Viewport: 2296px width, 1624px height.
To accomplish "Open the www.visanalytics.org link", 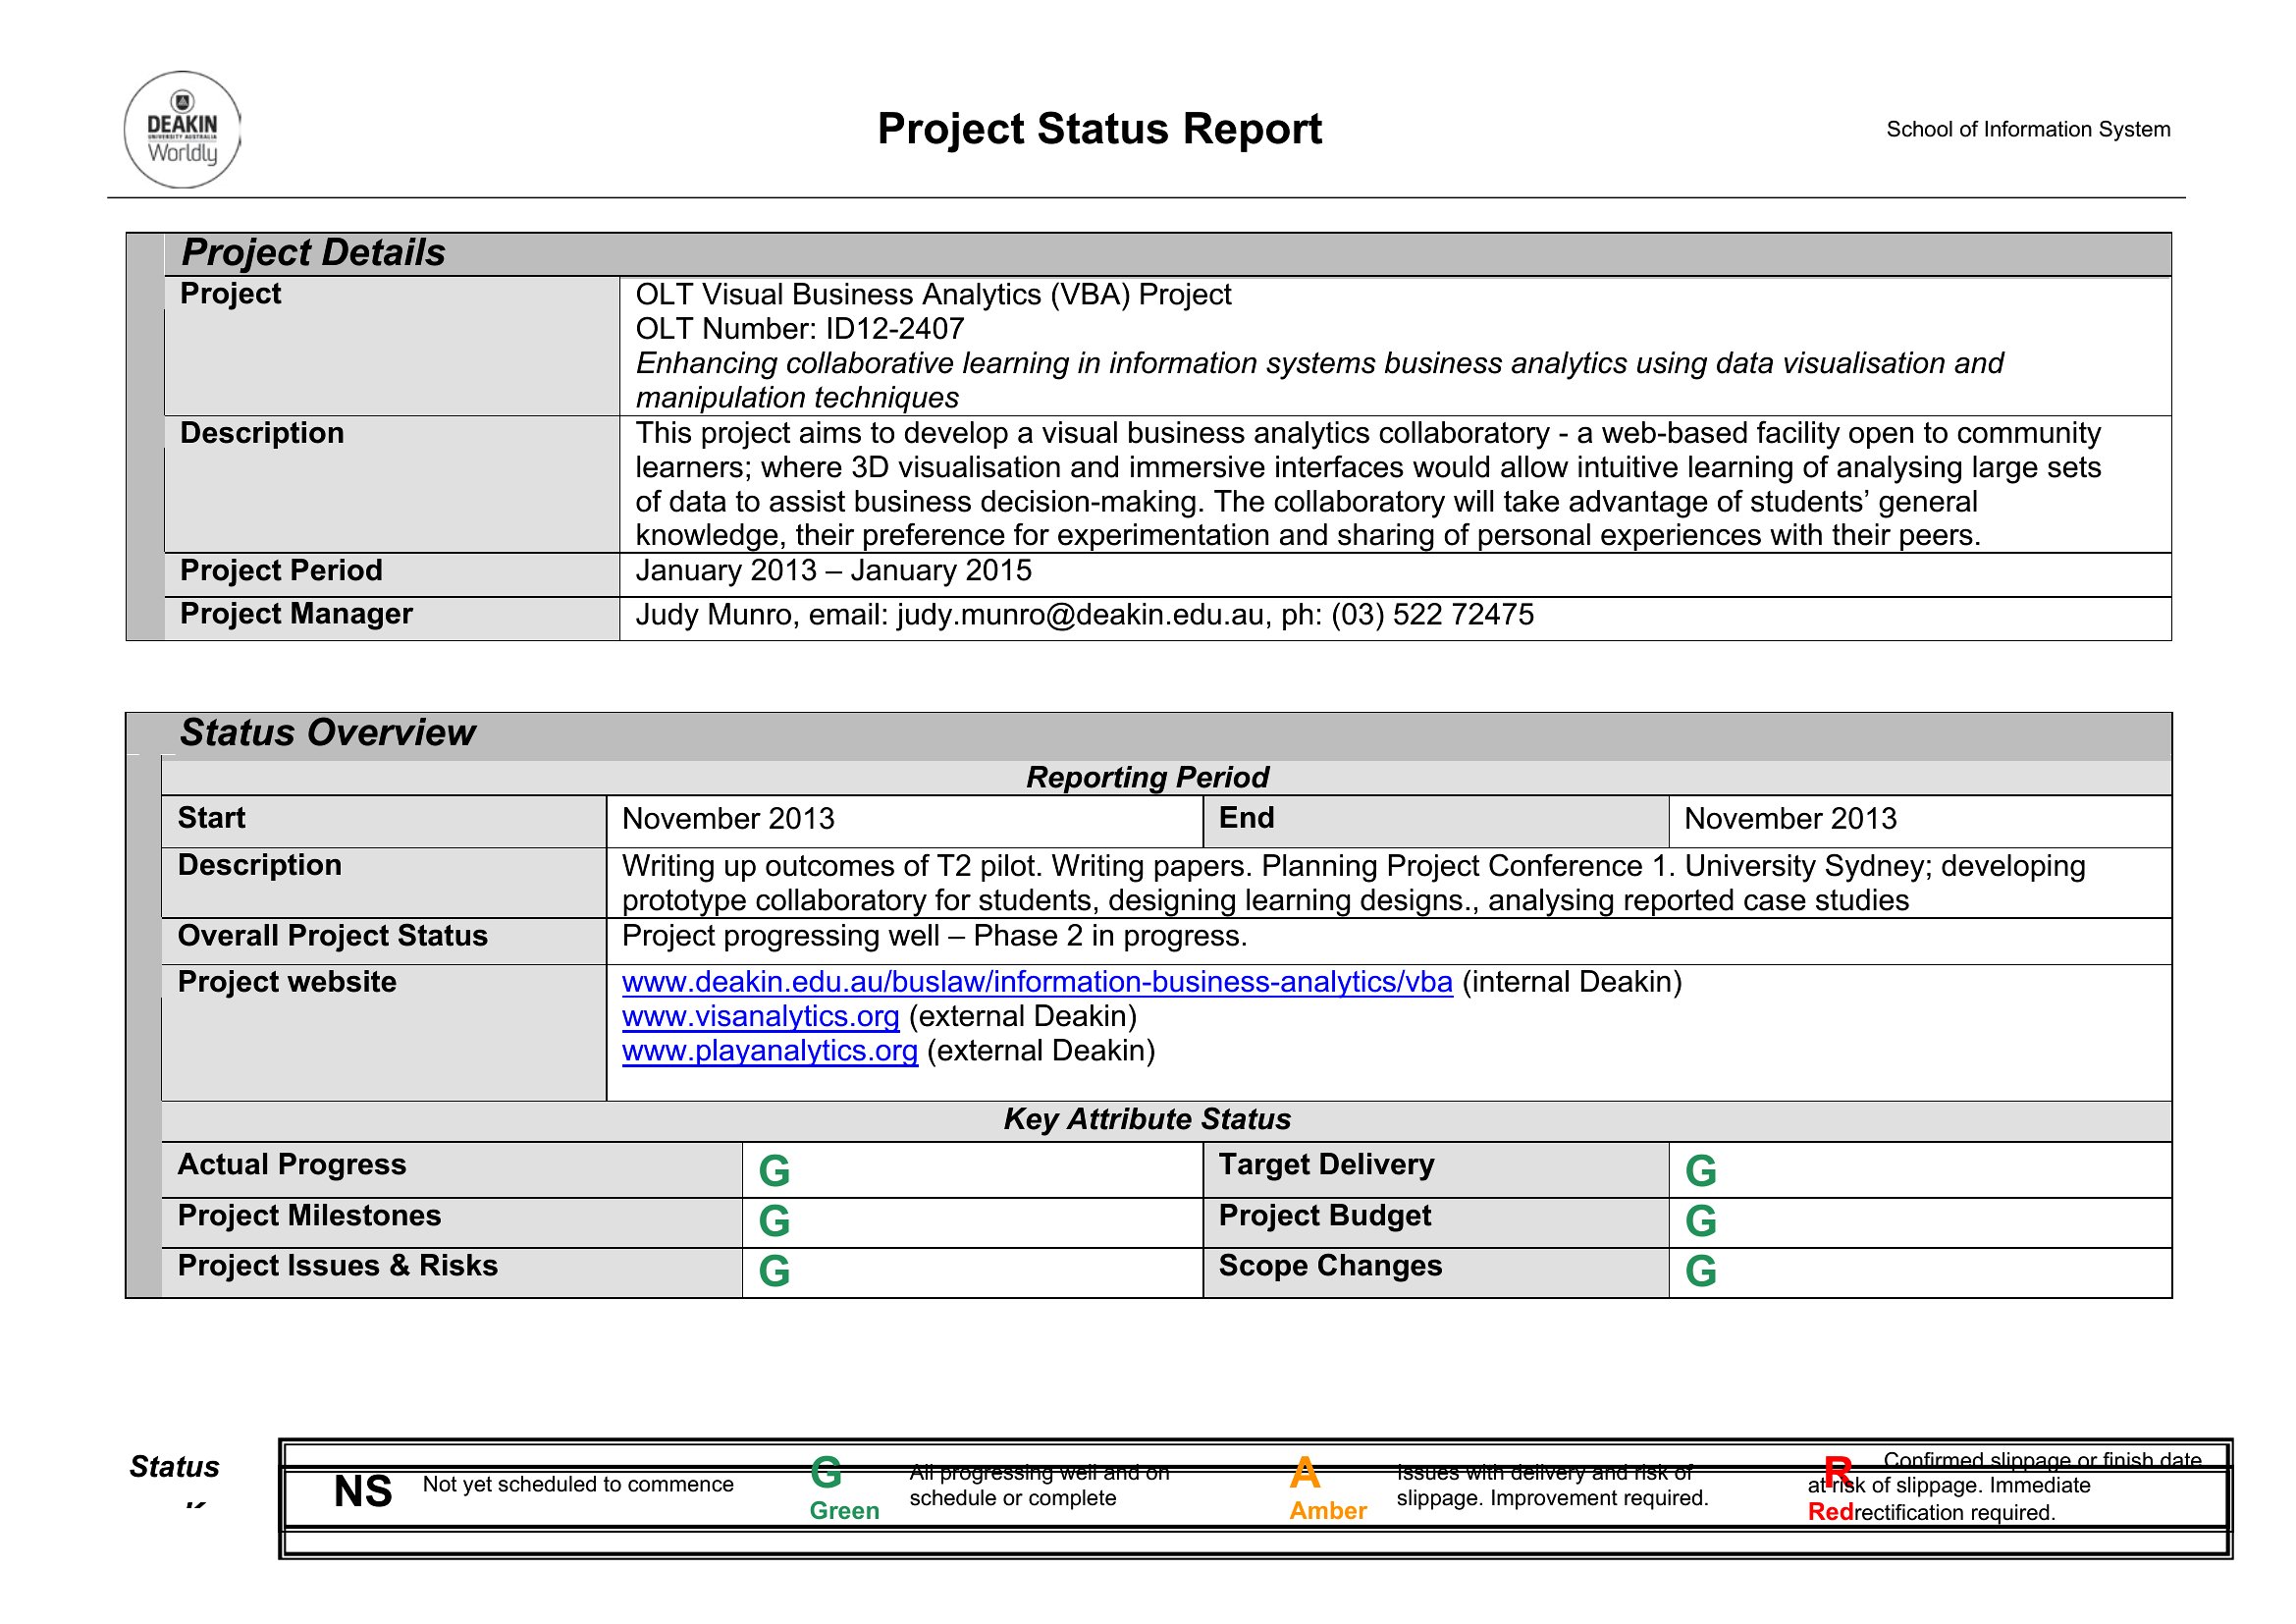I will pyautogui.click(x=760, y=1016).
